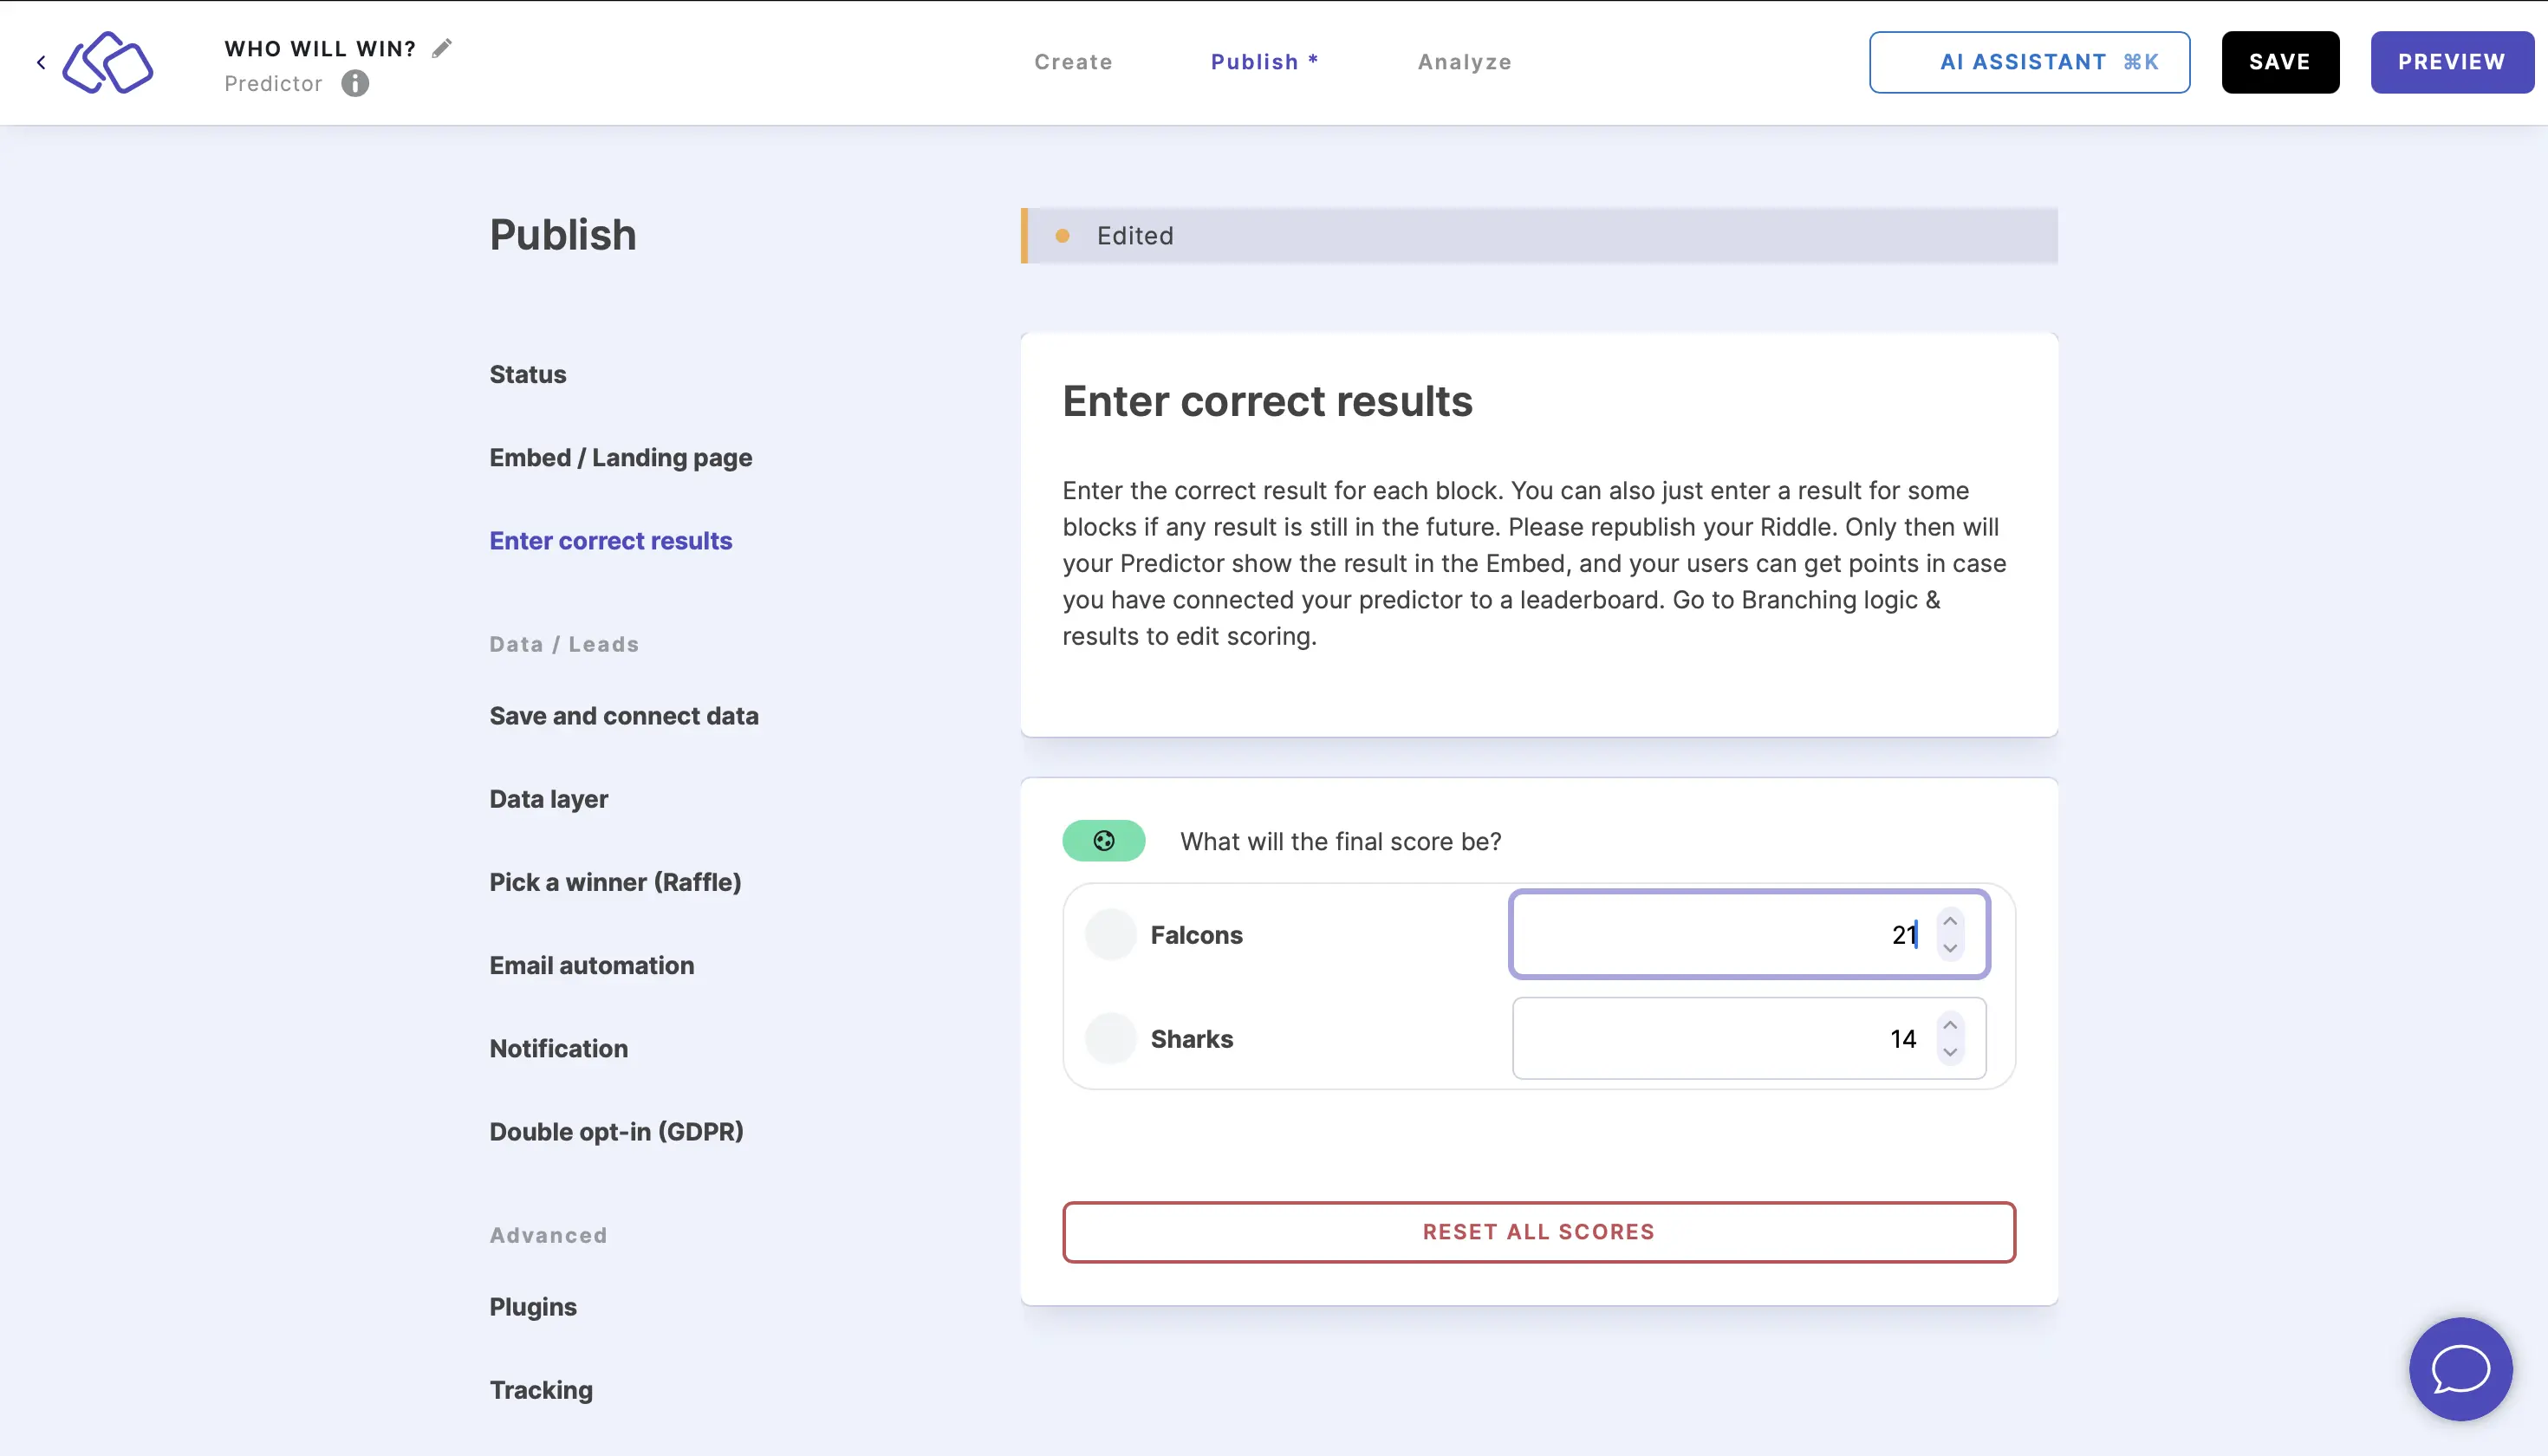Screen dimensions: 2548x1456
Task: Click the chat support bubble icon
Action: (x=2460, y=1368)
